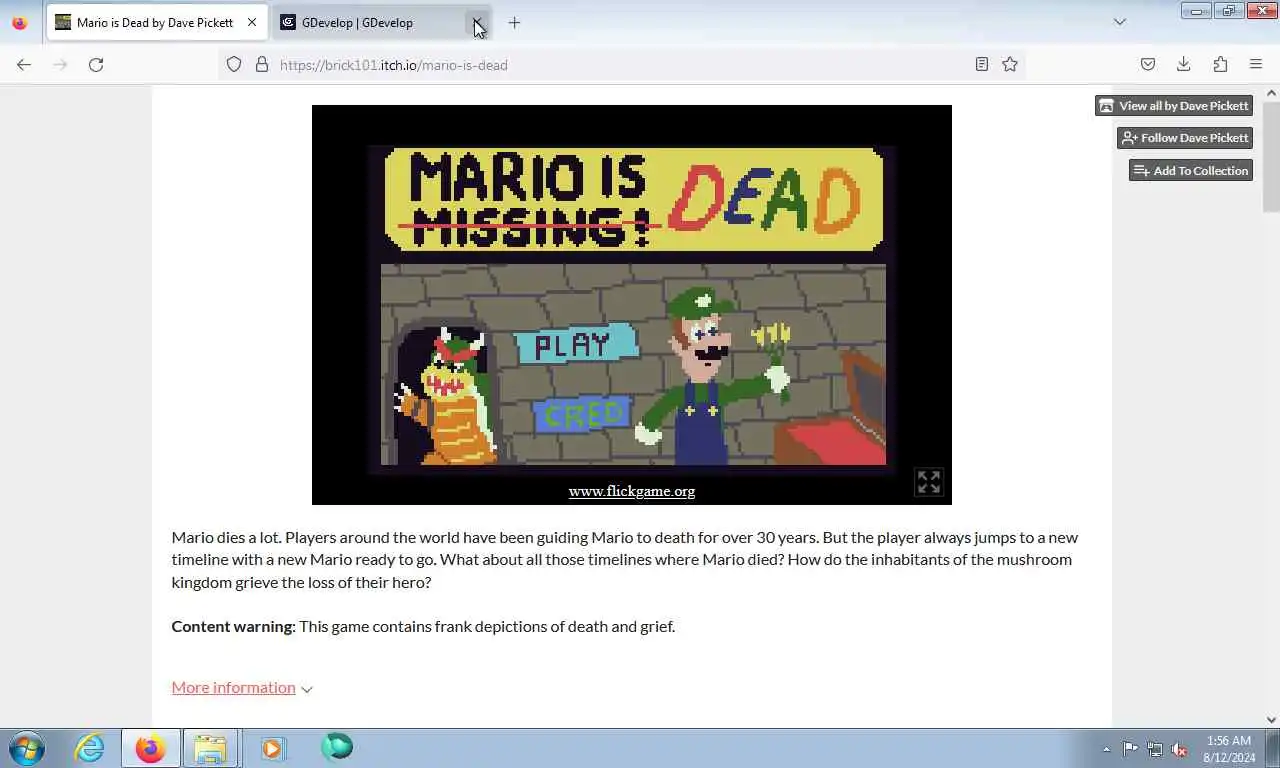Toggle reader view icon in address bar
Image resolution: width=1280 pixels, height=768 pixels.
[982, 65]
